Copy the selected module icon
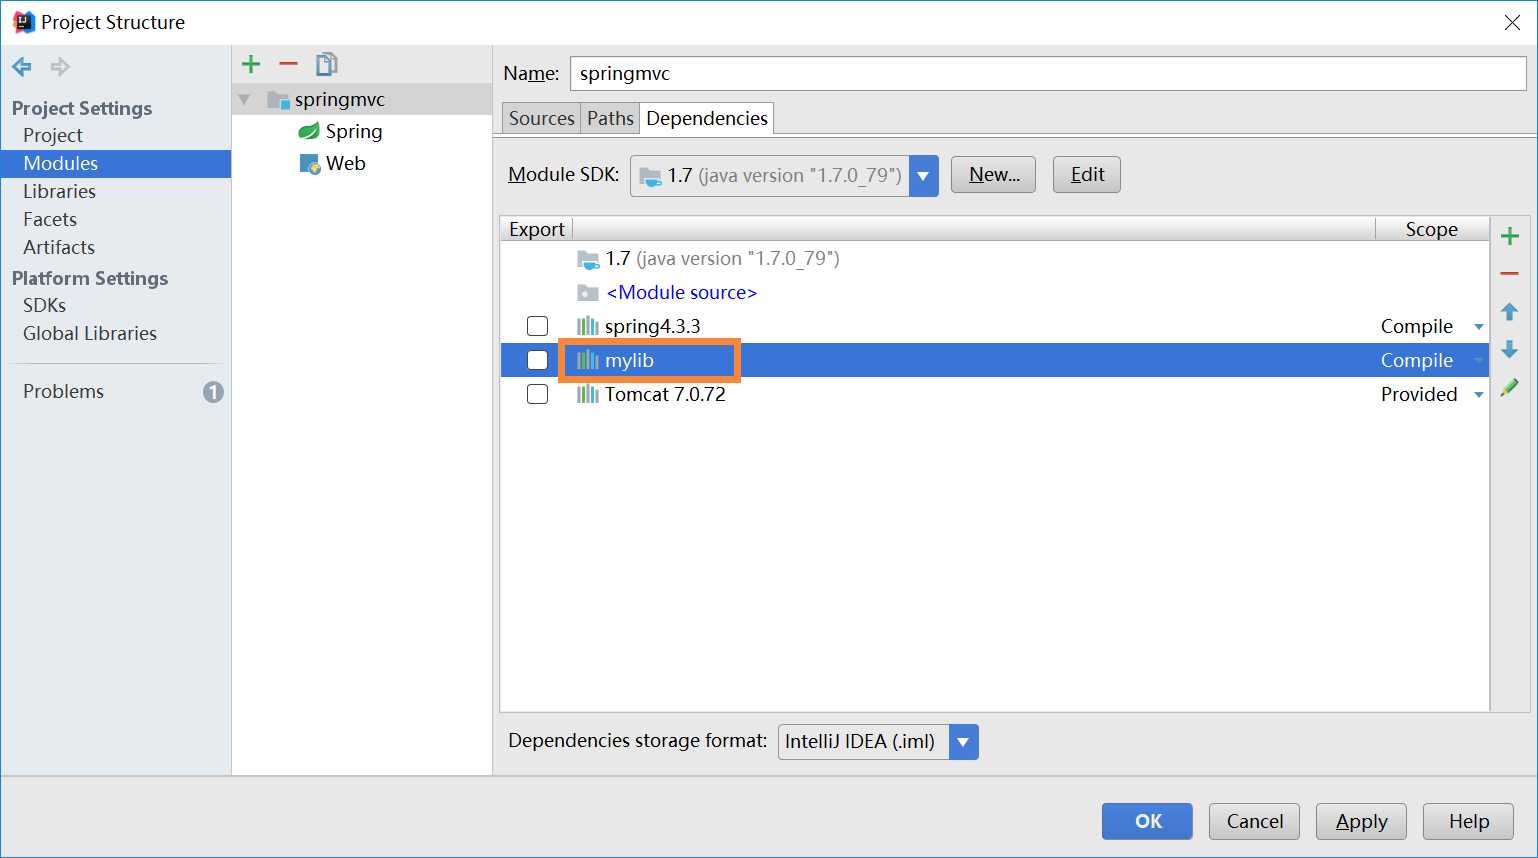This screenshot has width=1538, height=858. (327, 64)
